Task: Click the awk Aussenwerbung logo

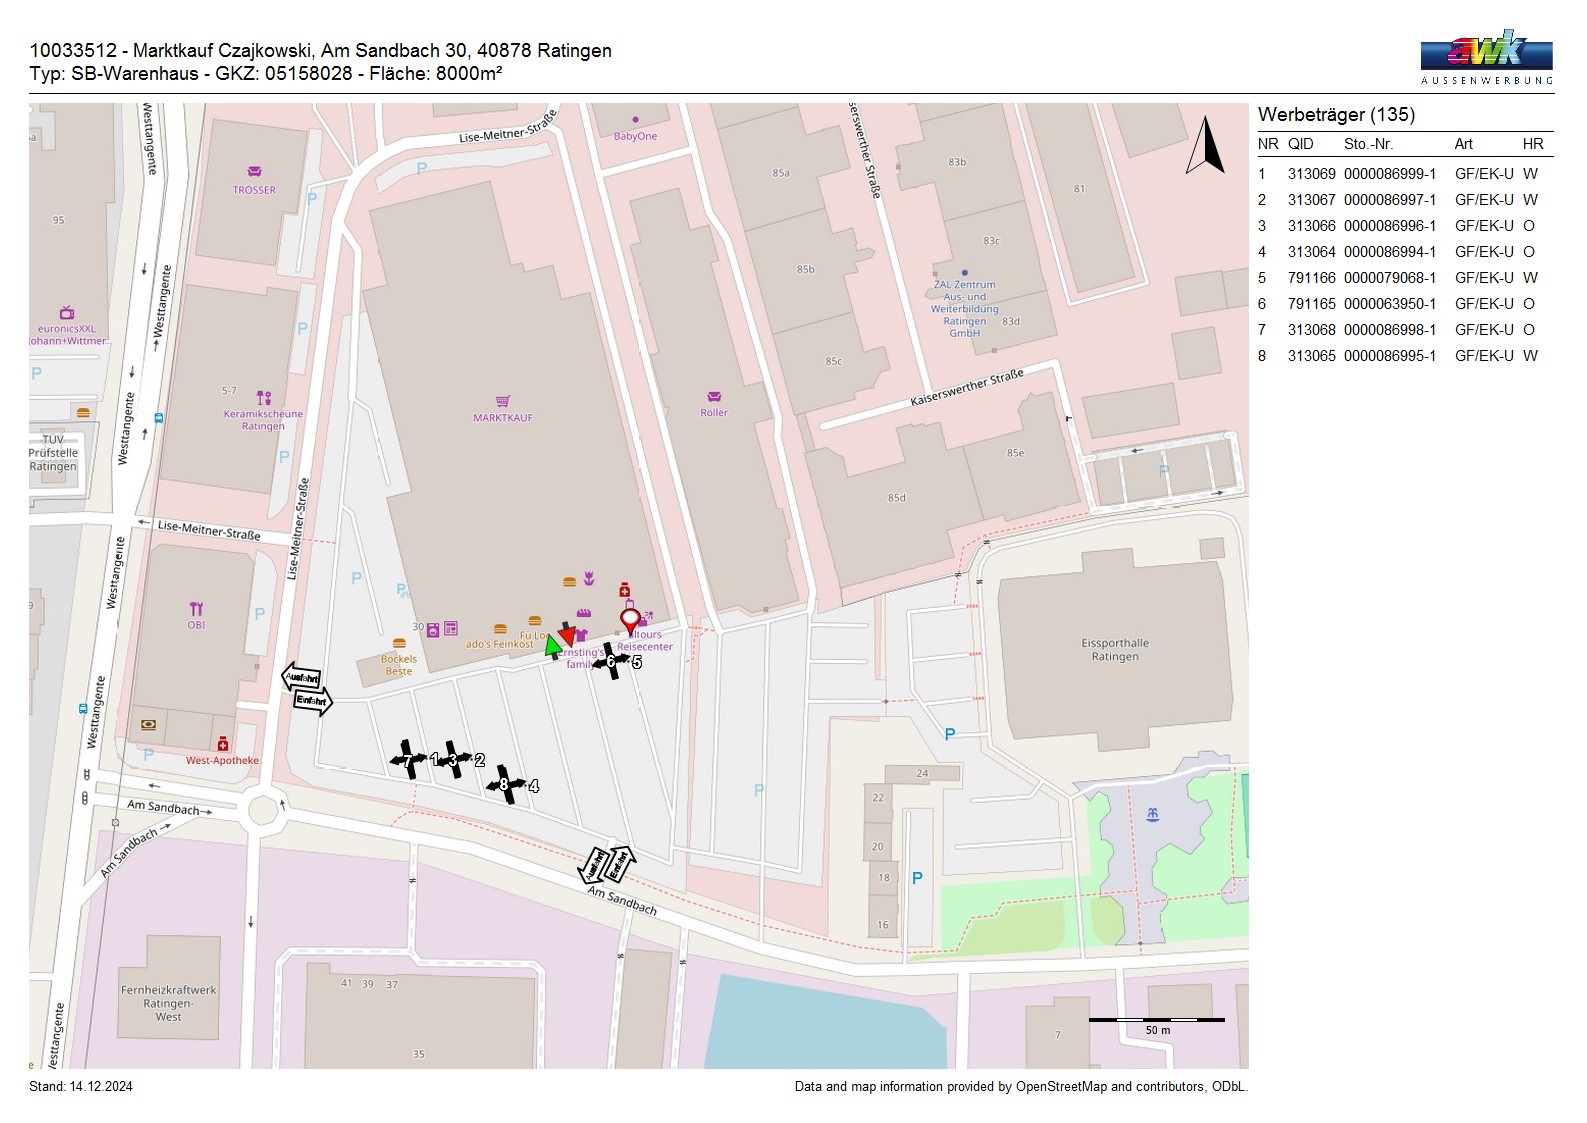Action: point(1486,56)
